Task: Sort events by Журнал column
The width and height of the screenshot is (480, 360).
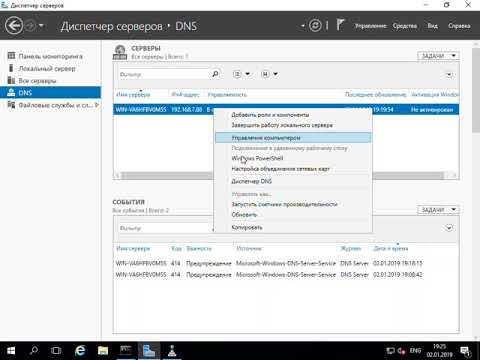Action: (351, 249)
